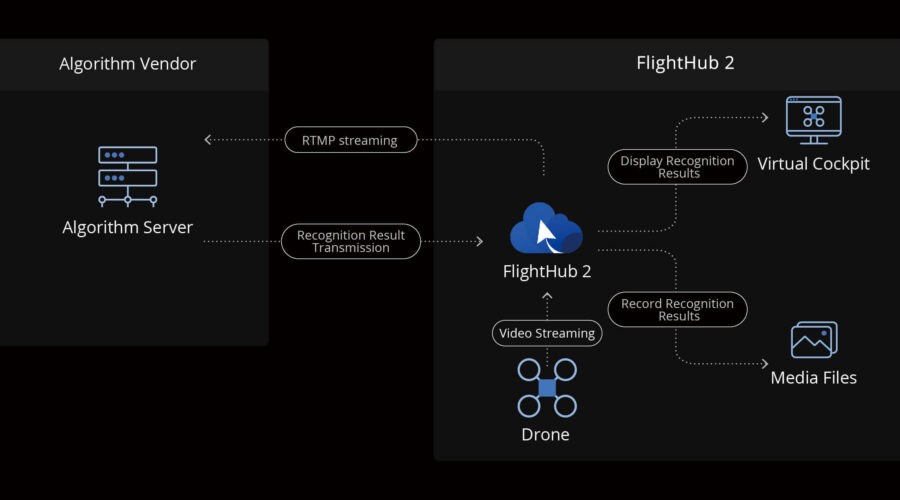Click the arrowhead pointing at Media Files
900x500 pixels.
pos(764,364)
